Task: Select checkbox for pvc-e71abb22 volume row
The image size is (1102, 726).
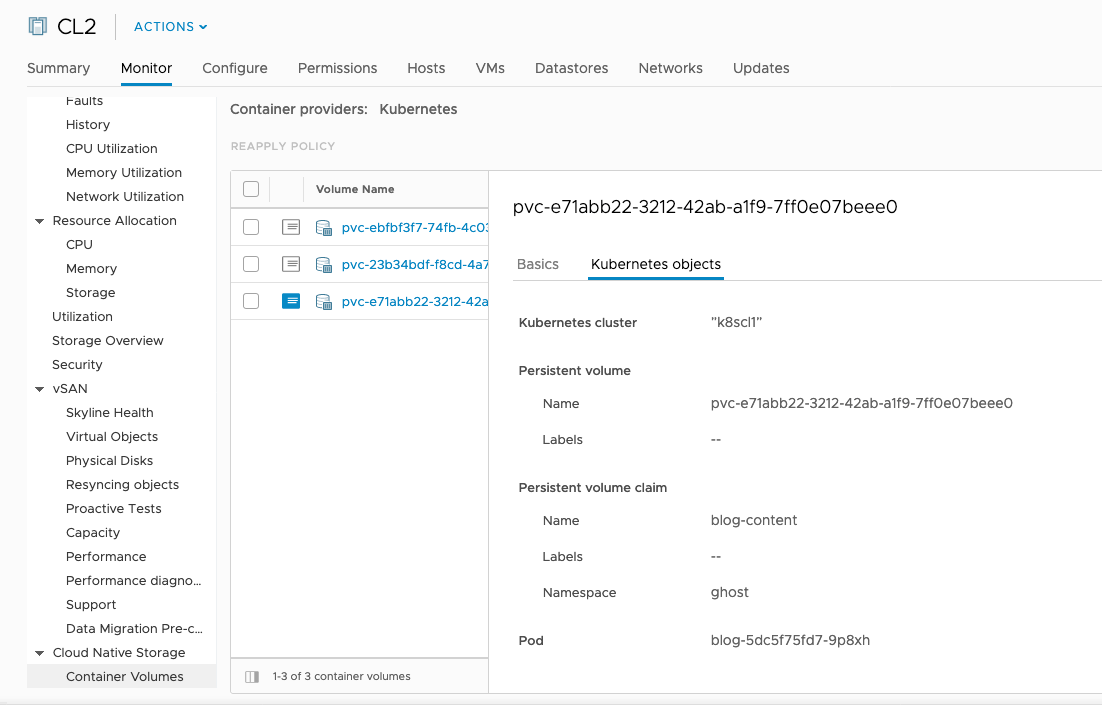Action: [x=251, y=301]
